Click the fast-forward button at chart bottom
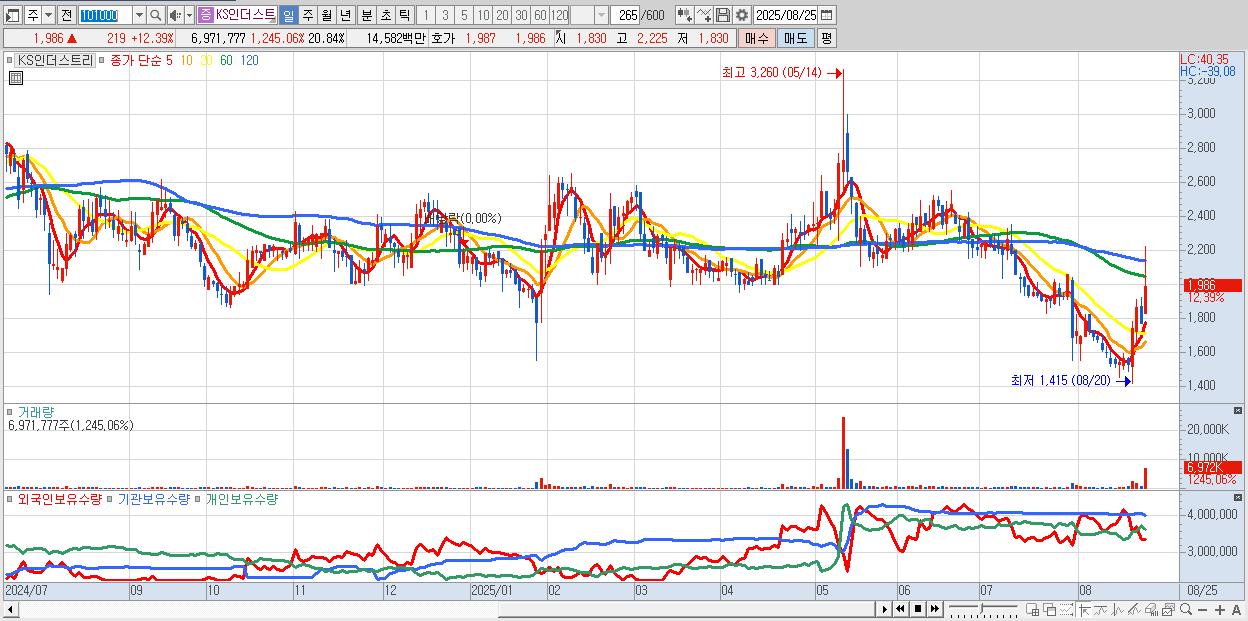The height and width of the screenshot is (621, 1248). pos(935,609)
